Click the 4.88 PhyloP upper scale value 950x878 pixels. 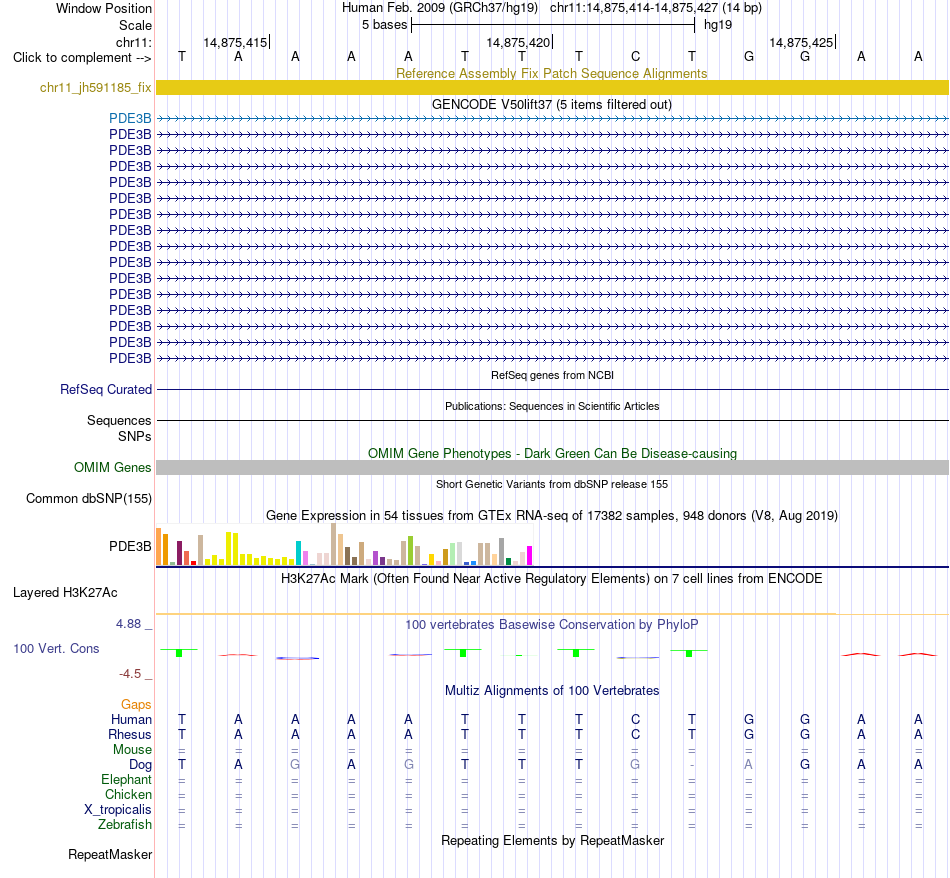(x=128, y=624)
